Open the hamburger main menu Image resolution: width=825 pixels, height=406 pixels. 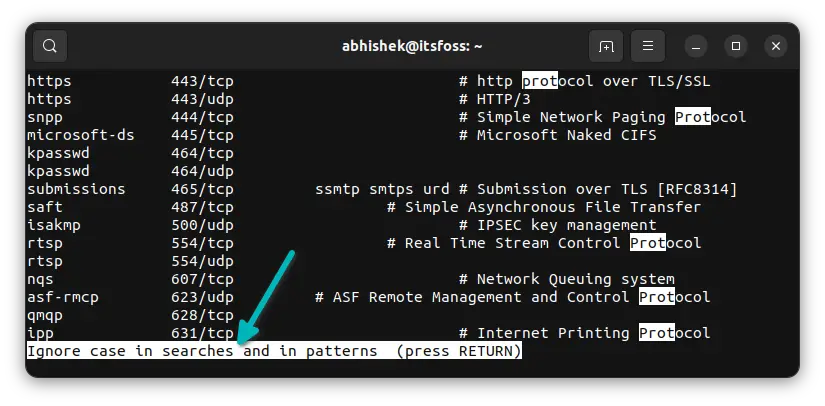tap(648, 46)
